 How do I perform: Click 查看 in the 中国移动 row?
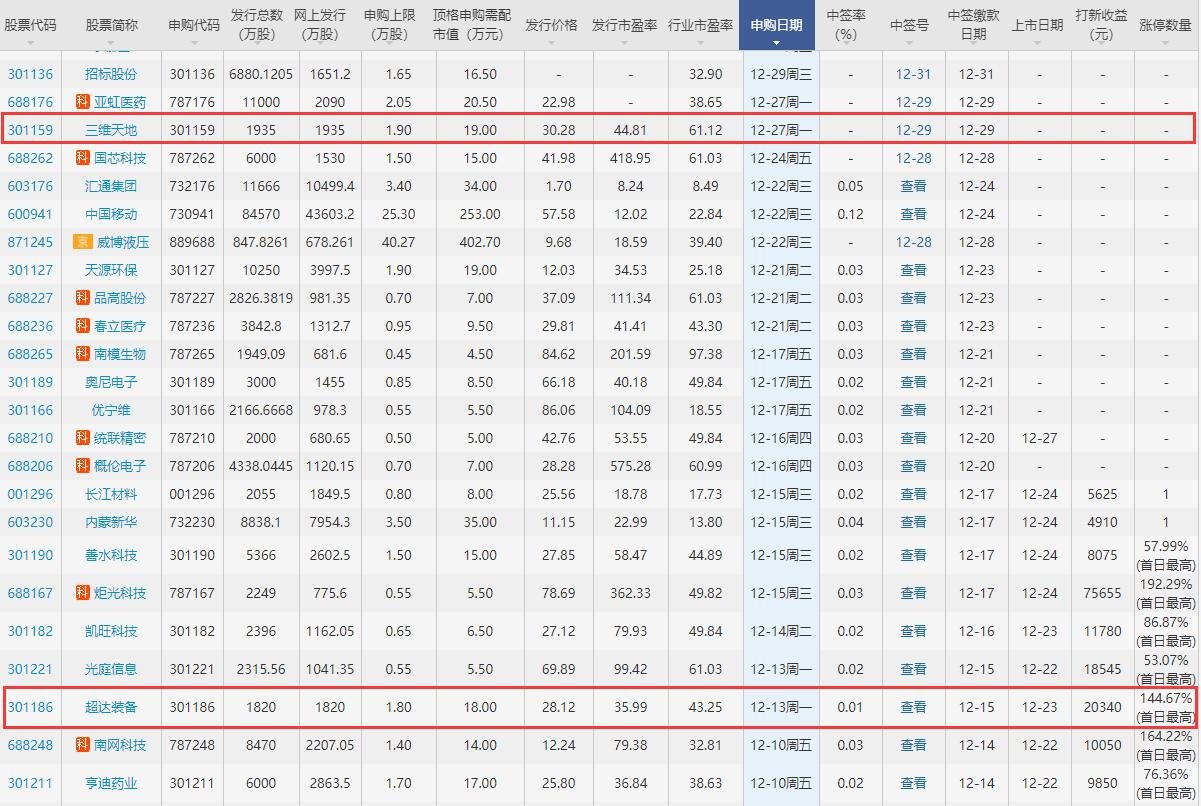pyautogui.click(x=913, y=214)
